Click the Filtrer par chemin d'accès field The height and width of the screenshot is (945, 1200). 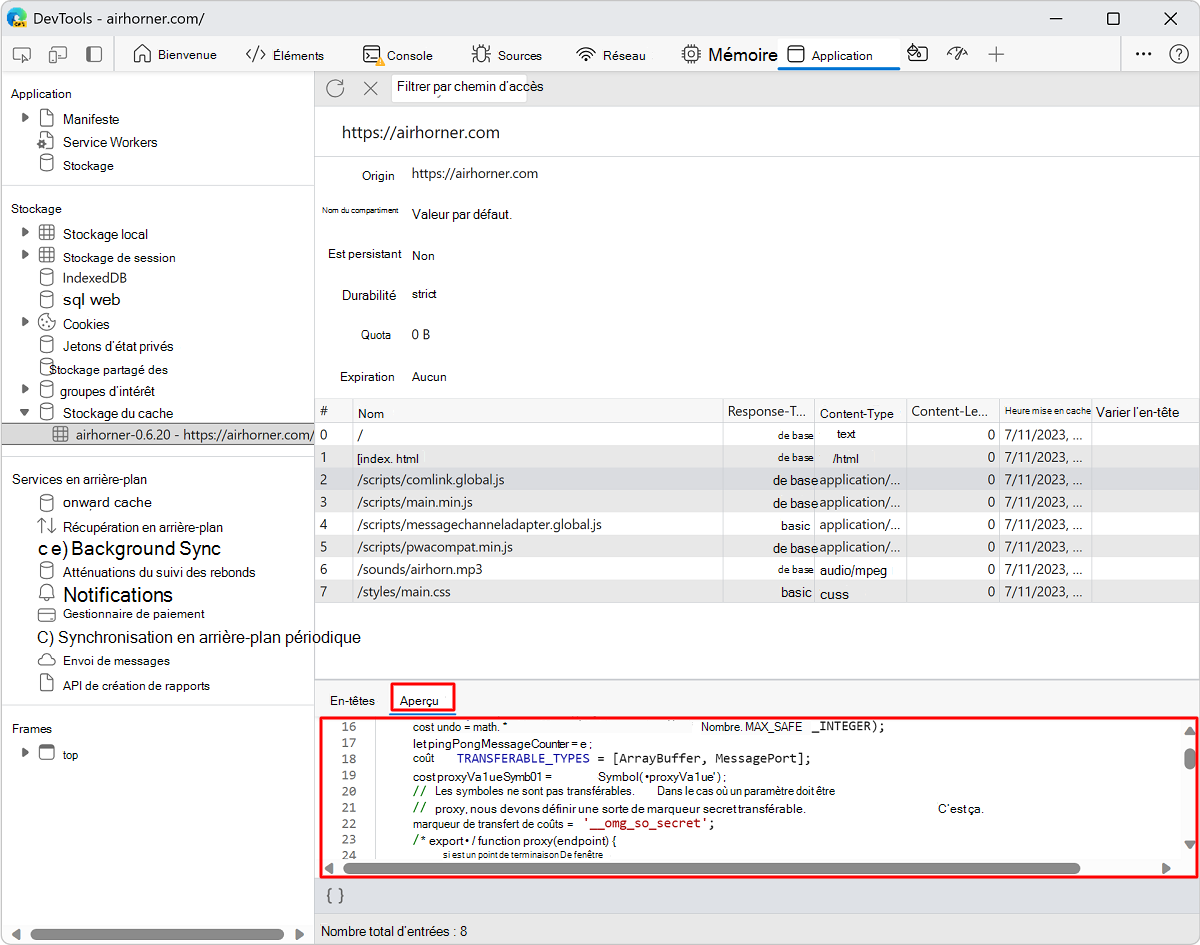459,87
